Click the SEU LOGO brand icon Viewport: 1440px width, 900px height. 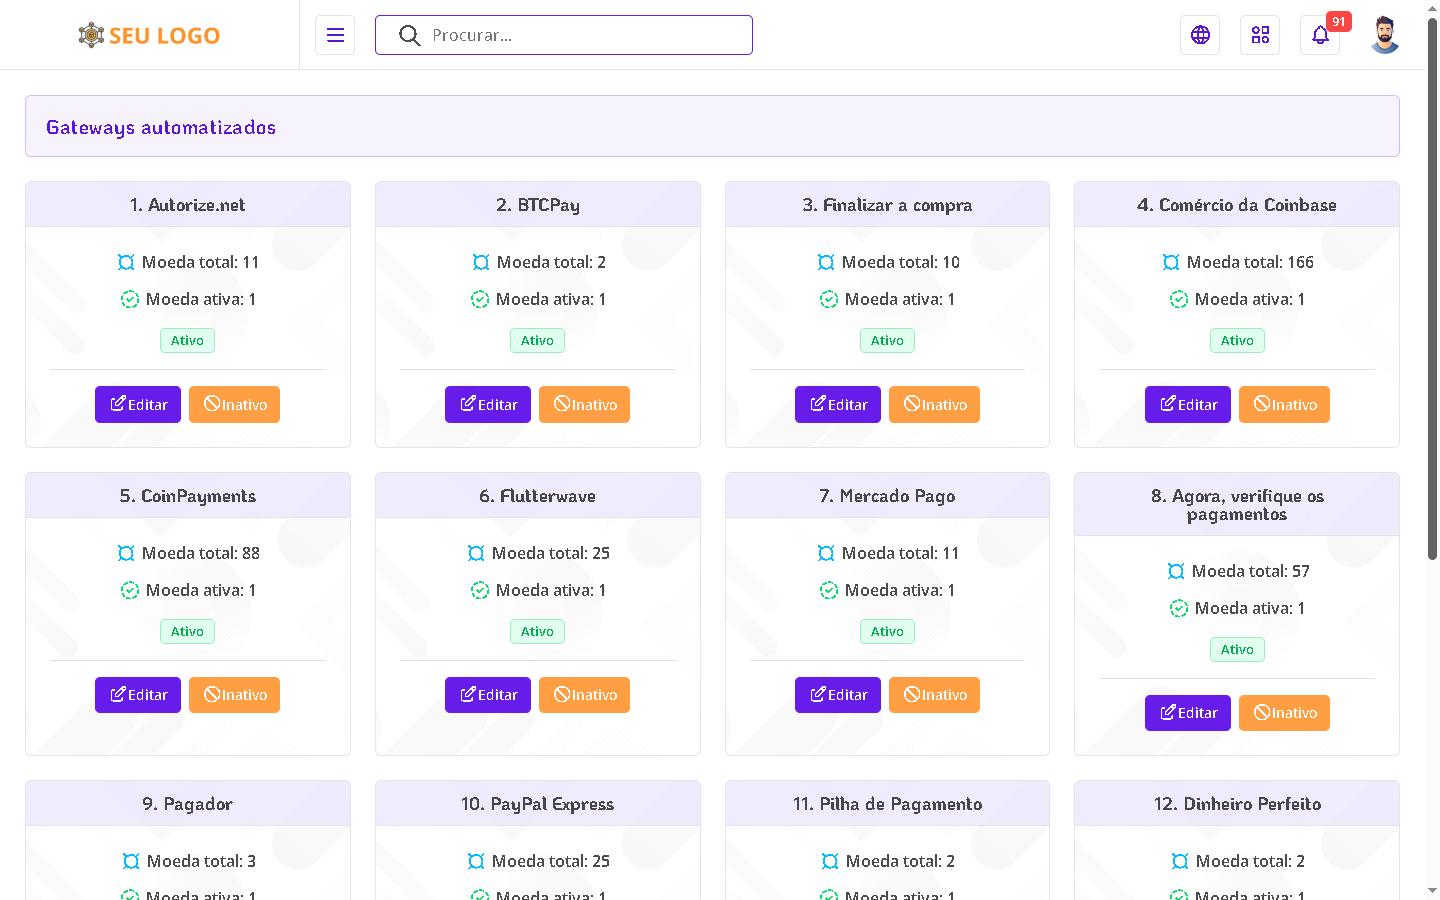[91, 35]
